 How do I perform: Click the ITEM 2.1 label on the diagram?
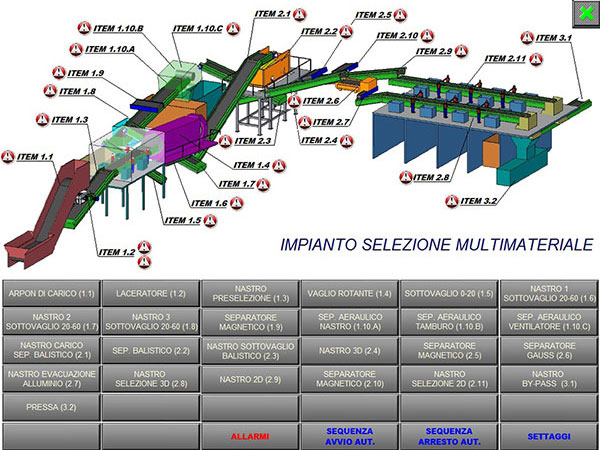coord(268,14)
